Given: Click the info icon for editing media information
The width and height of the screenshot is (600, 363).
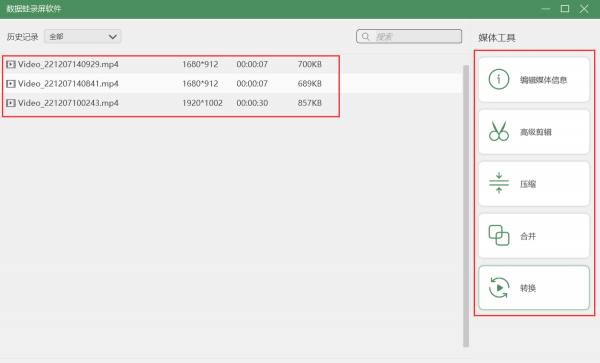Looking at the screenshot, I should point(499,79).
